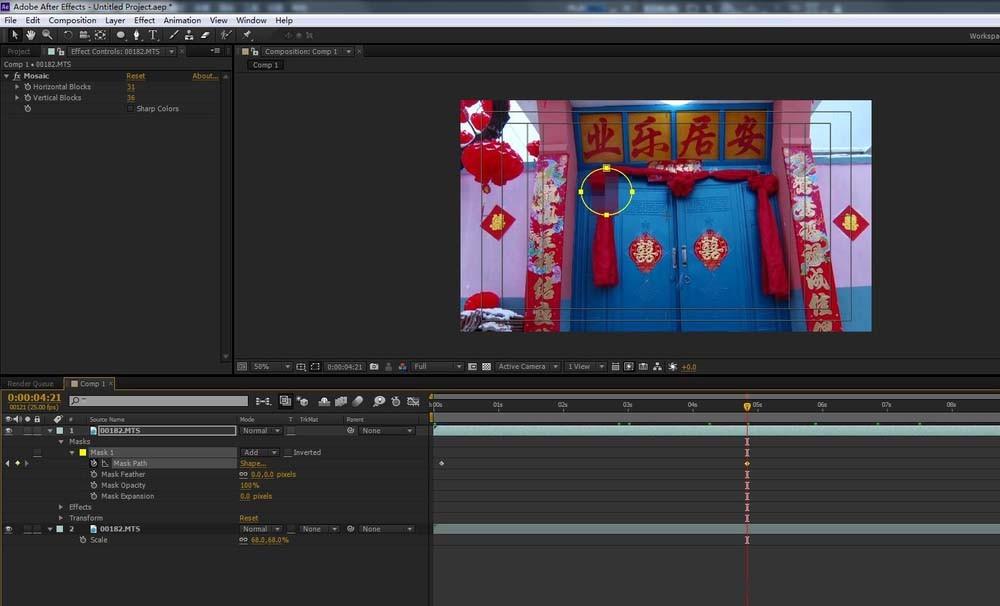The width and height of the screenshot is (1000, 606).
Task: Enable the Sharp Colors checkbox
Action: [x=130, y=109]
